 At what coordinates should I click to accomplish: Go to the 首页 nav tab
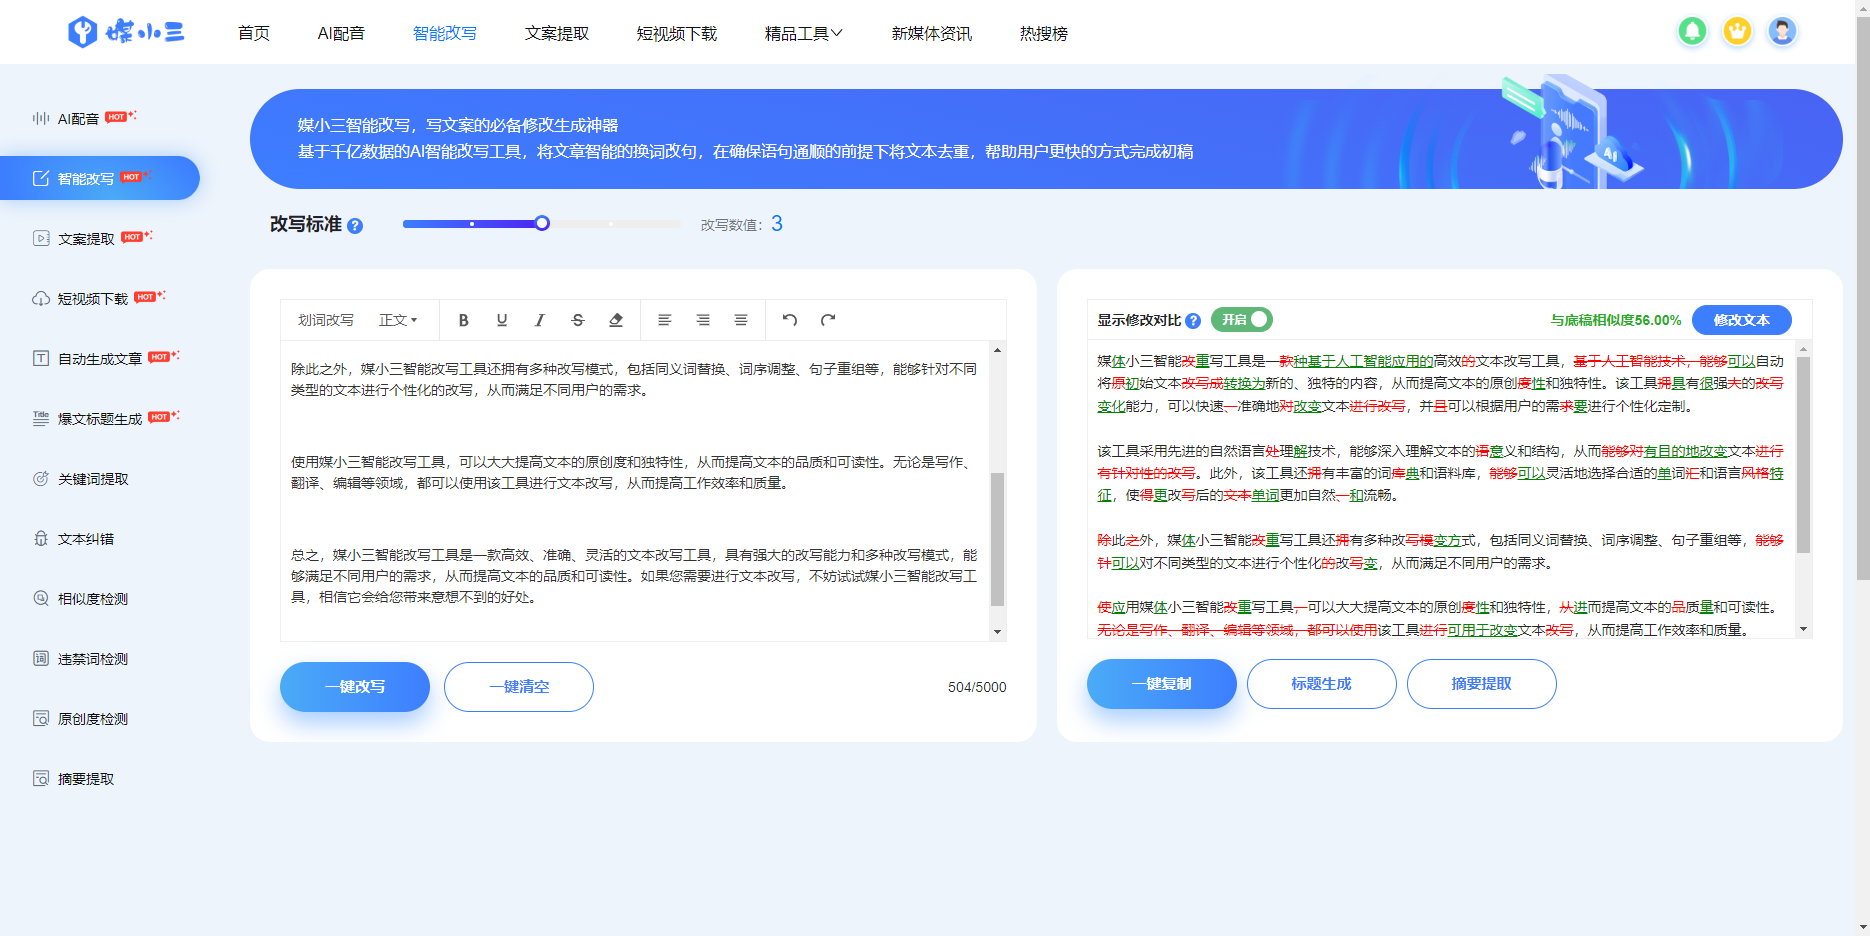(254, 33)
